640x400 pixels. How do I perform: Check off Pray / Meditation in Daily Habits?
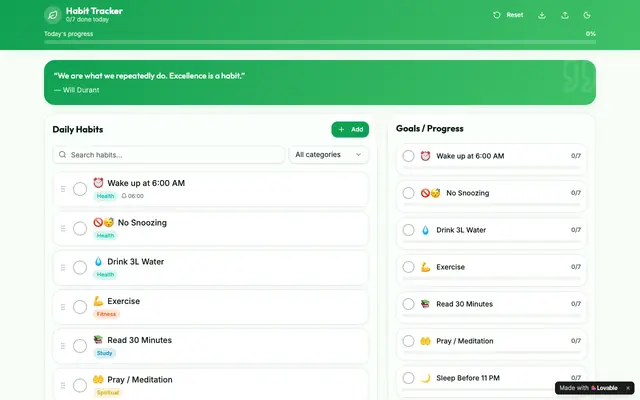80,385
